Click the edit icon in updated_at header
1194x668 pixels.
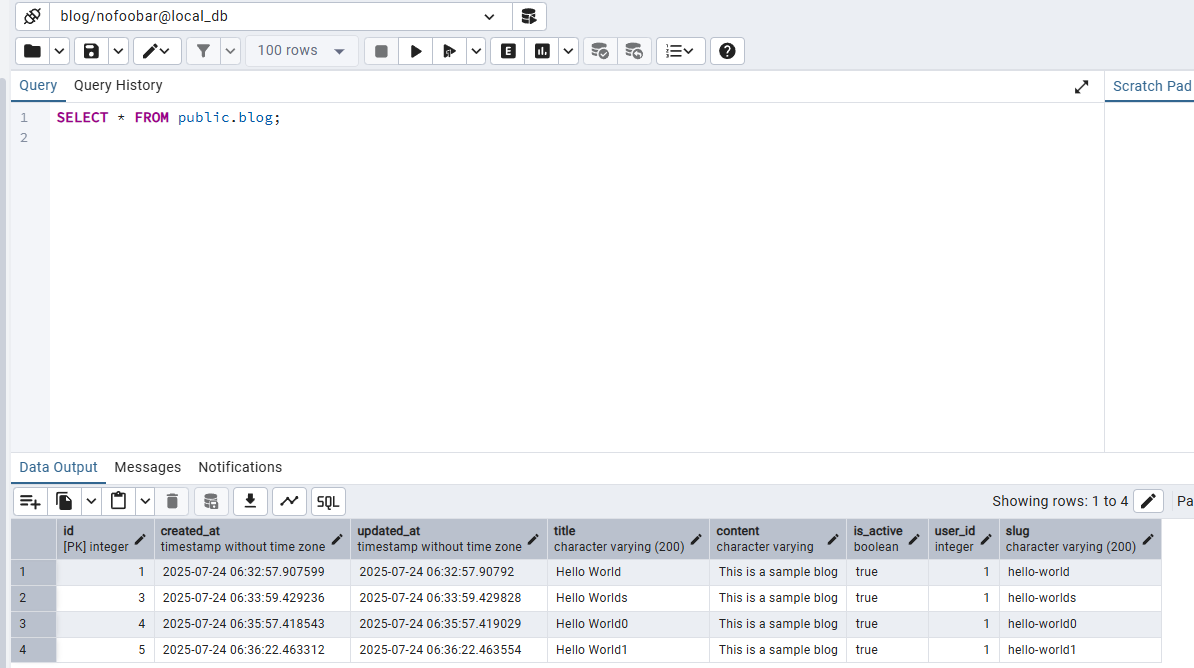(533, 539)
